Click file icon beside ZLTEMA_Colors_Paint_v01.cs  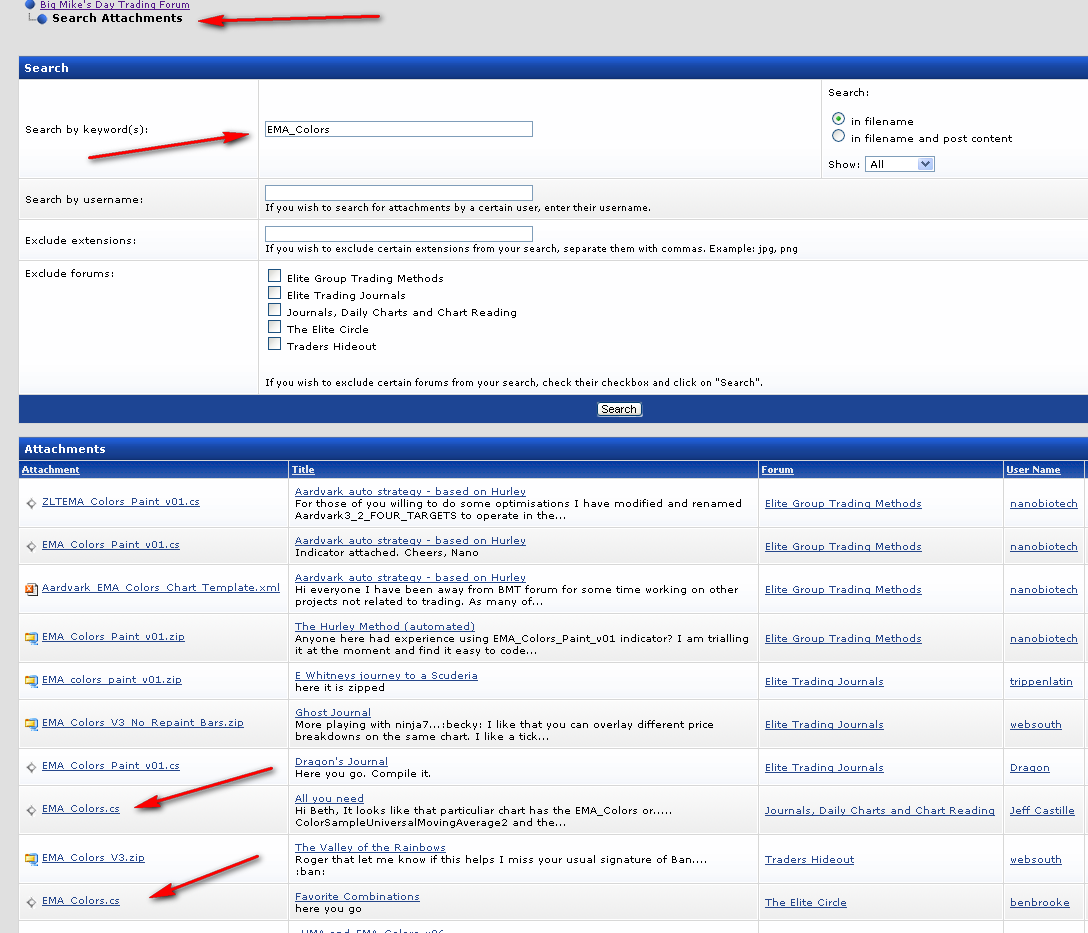[31, 503]
